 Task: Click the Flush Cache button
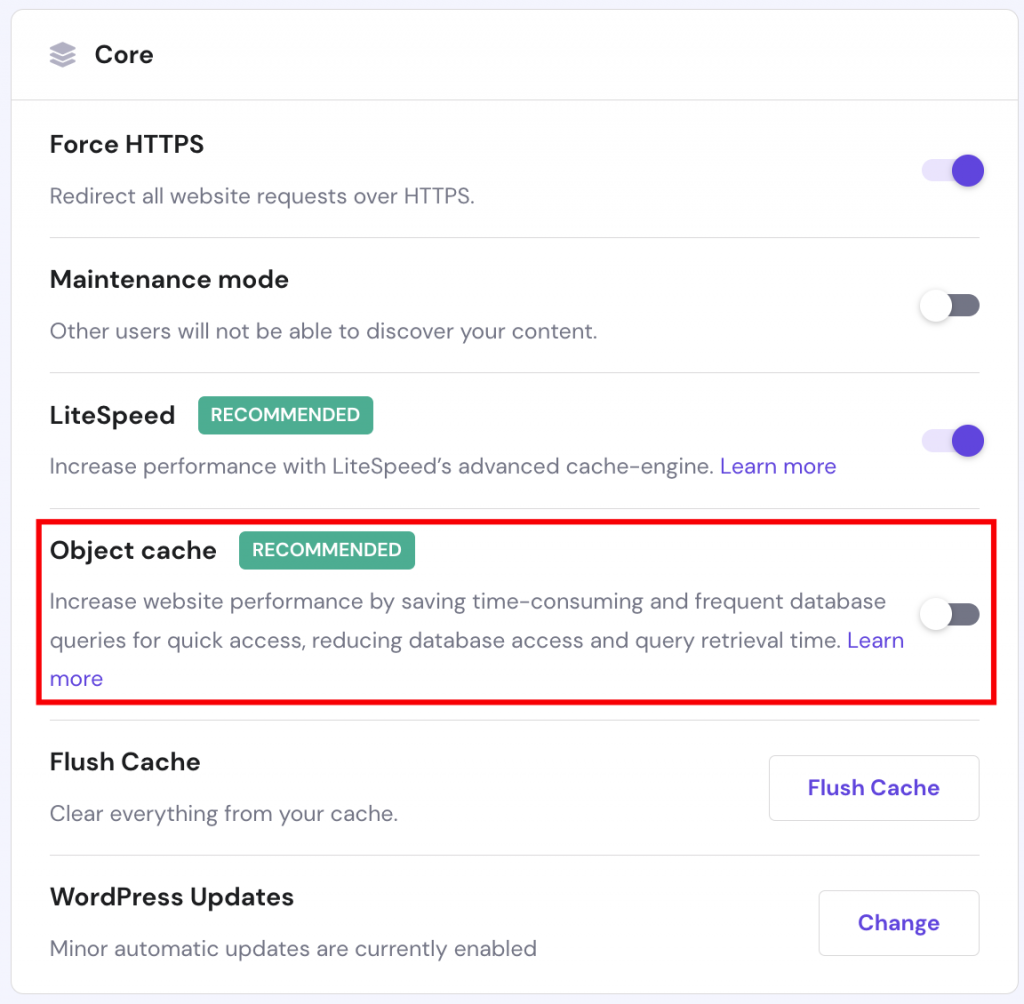[873, 788]
